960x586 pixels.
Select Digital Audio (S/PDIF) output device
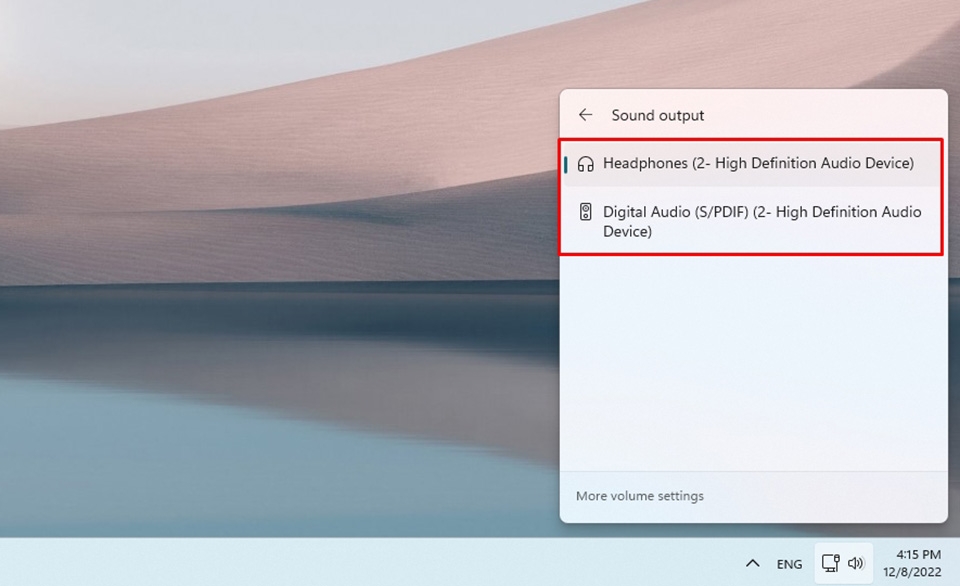coord(752,221)
